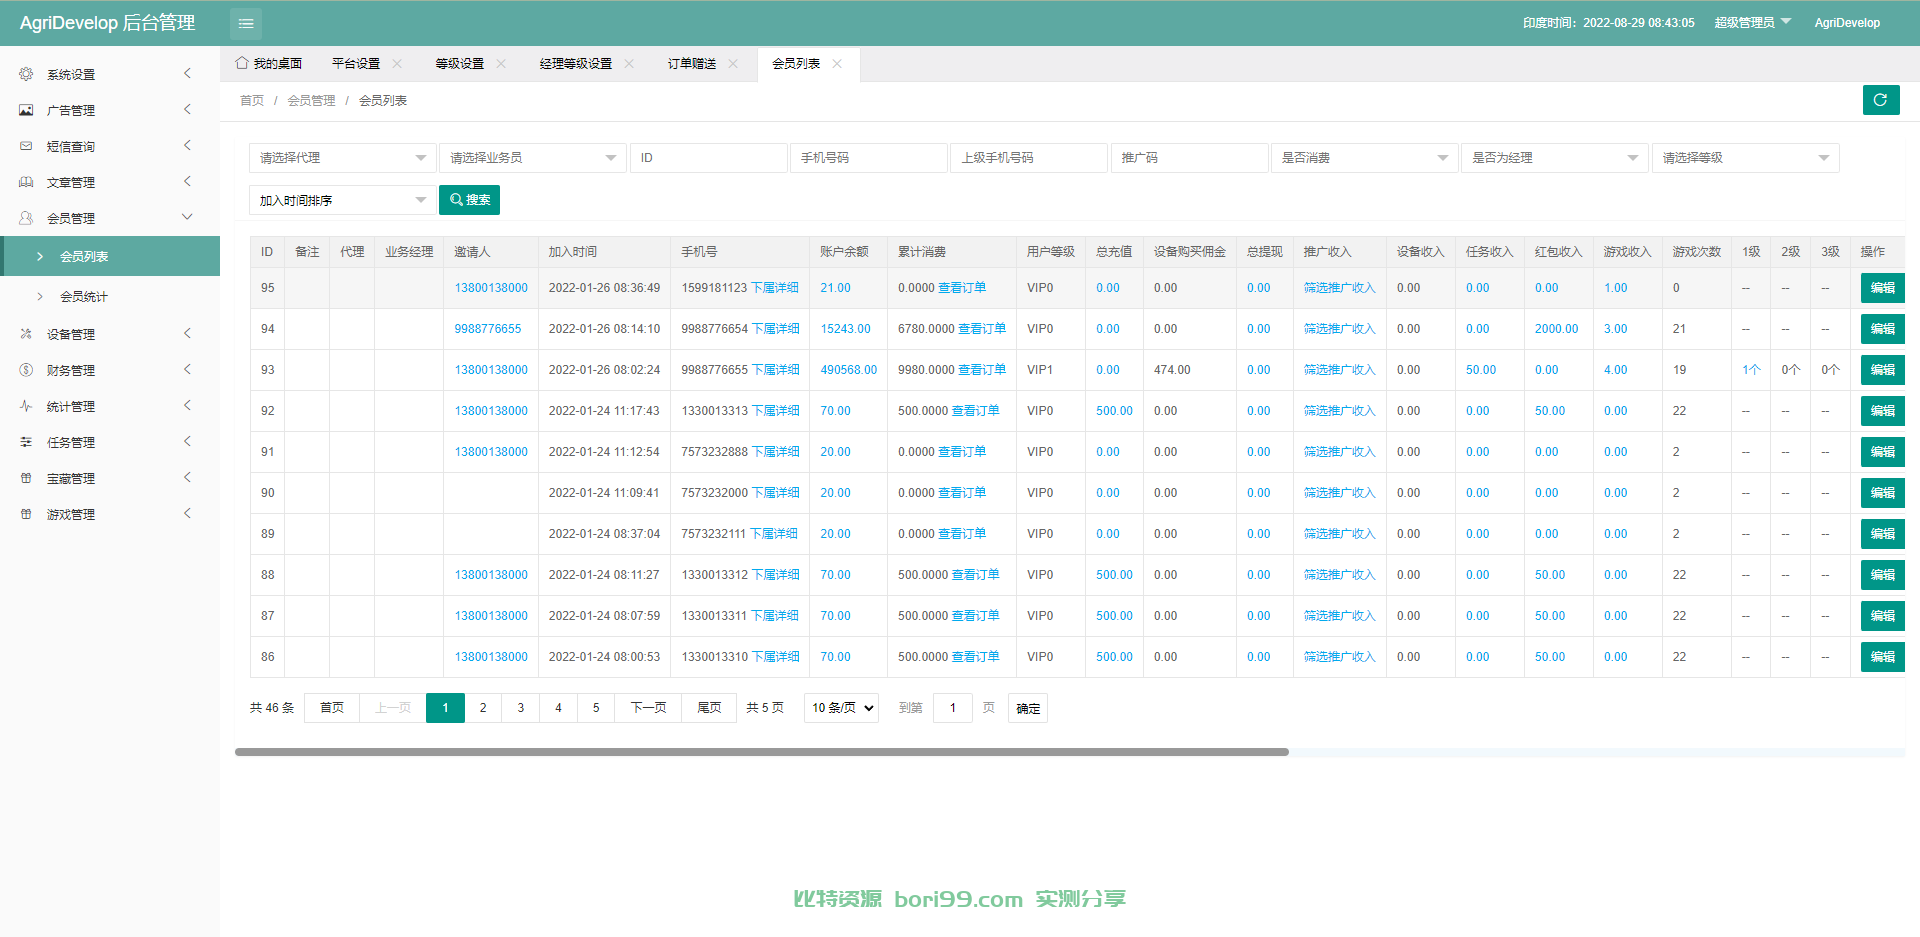The height and width of the screenshot is (937, 1920).
Task: Click the 搜索 search button
Action: (x=469, y=200)
